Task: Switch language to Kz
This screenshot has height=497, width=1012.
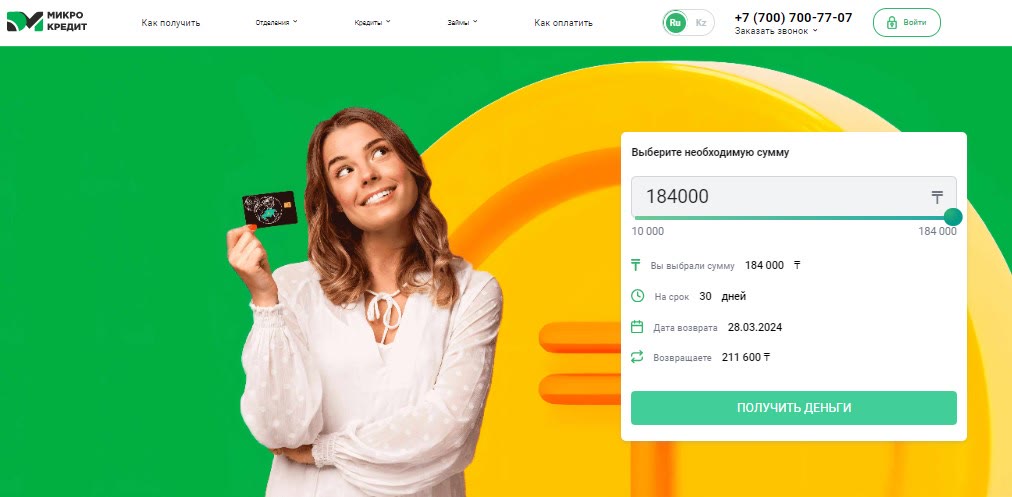Action: 701,23
